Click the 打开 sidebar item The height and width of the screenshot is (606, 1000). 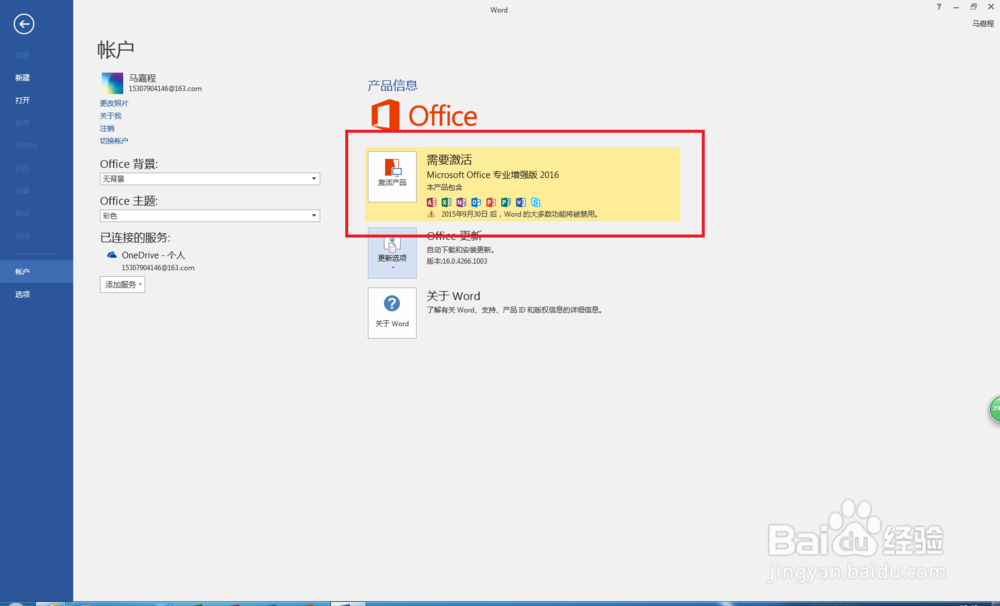[21, 100]
